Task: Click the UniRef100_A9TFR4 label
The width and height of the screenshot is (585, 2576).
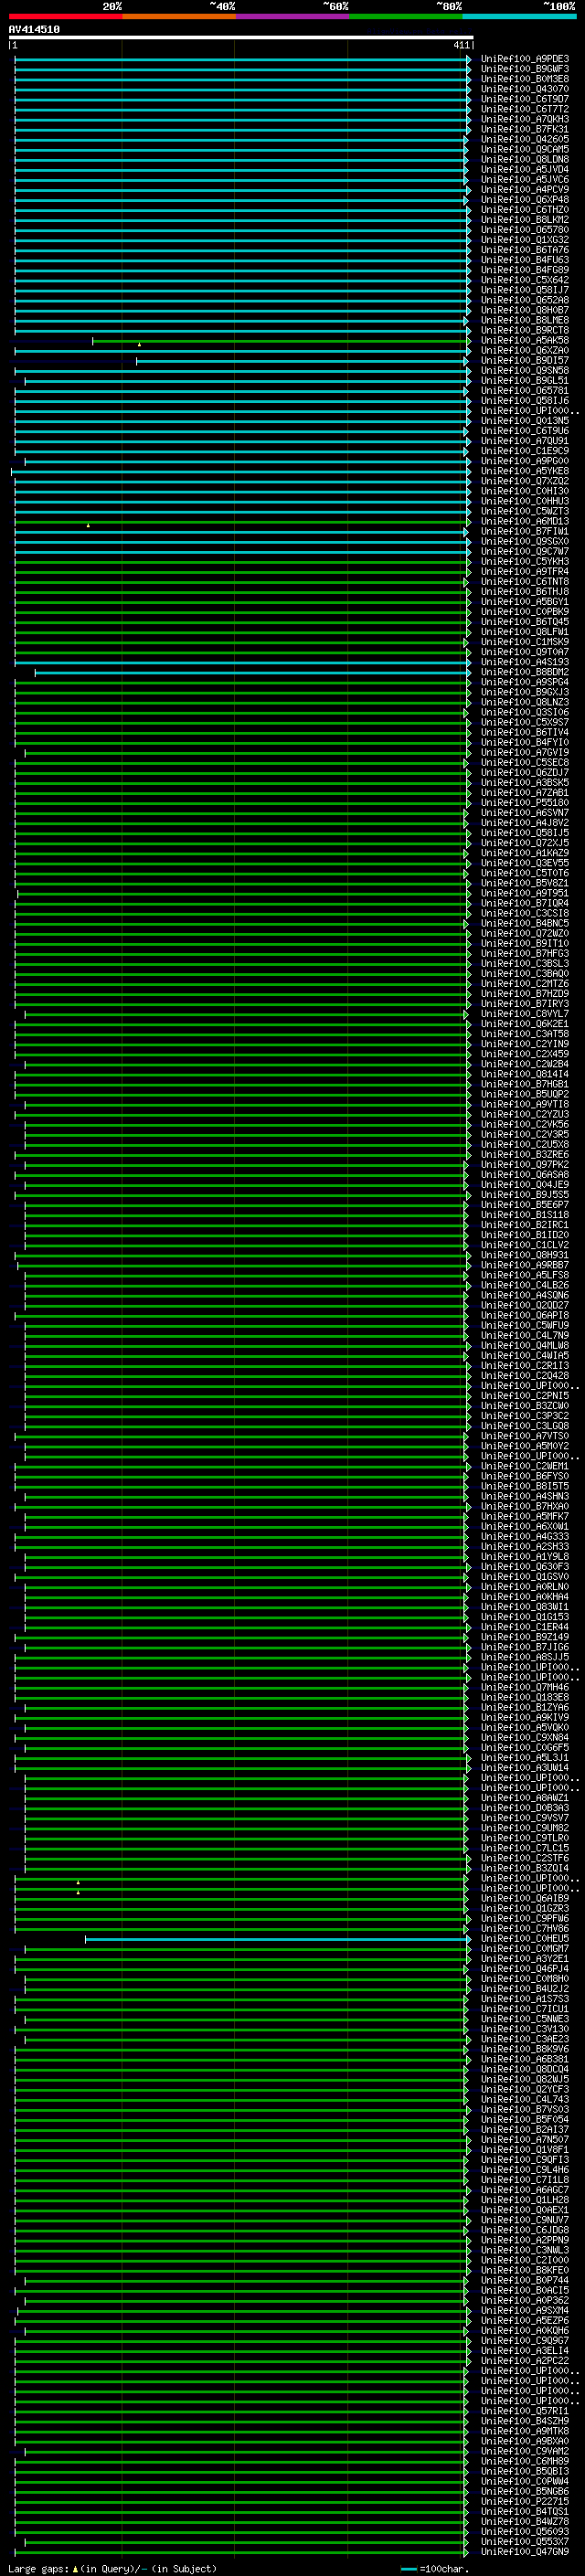Action: click(524, 572)
